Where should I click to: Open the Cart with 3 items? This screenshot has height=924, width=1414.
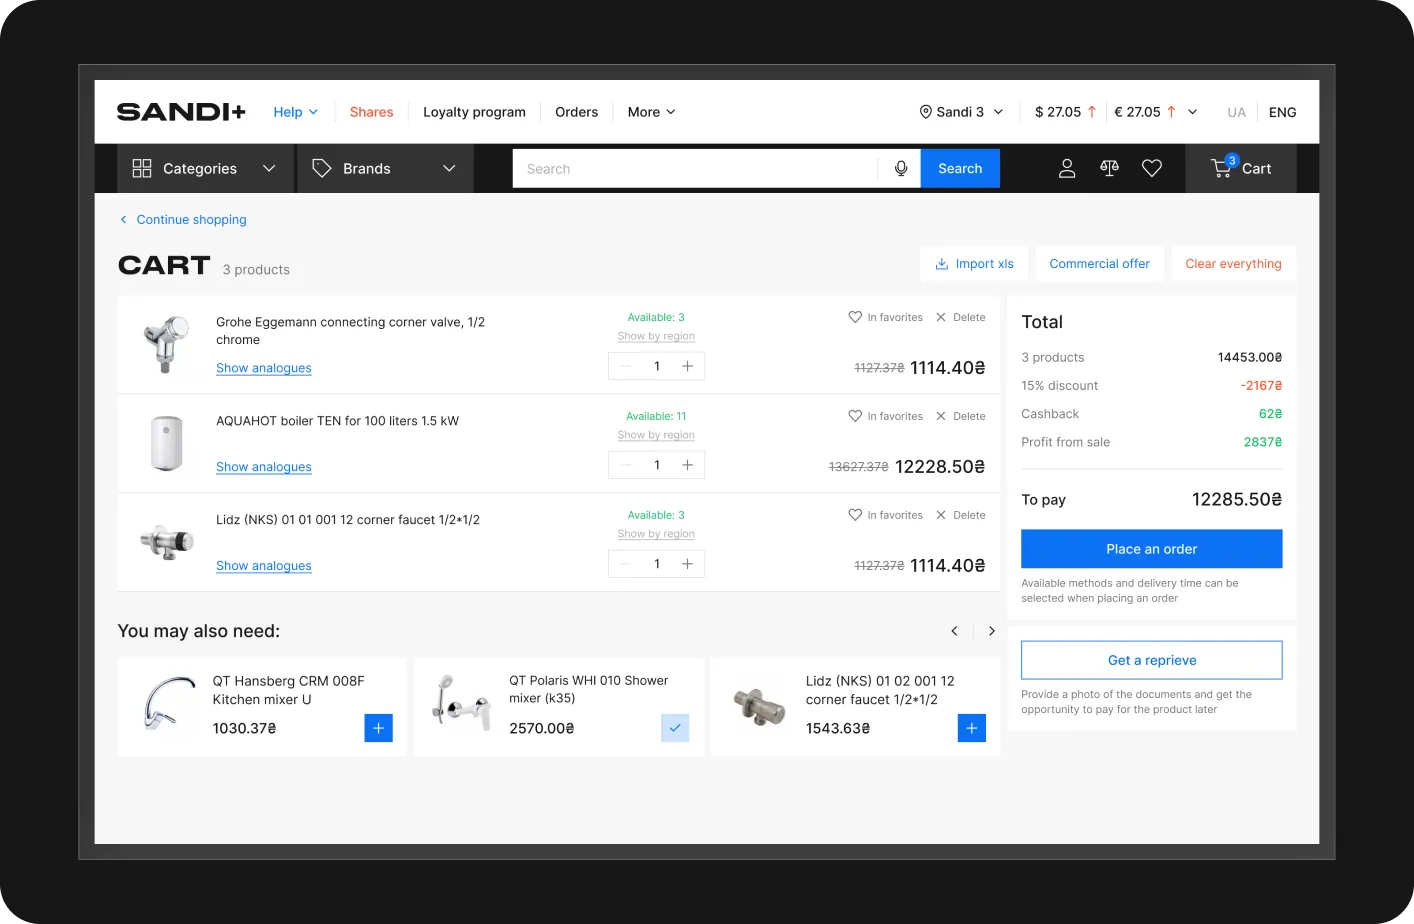coord(1241,168)
